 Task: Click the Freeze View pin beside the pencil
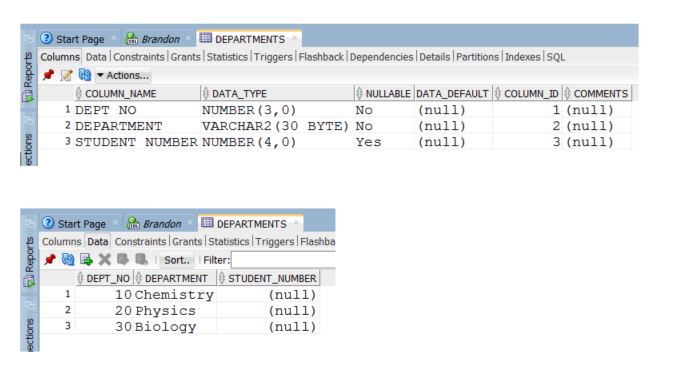click(49, 75)
